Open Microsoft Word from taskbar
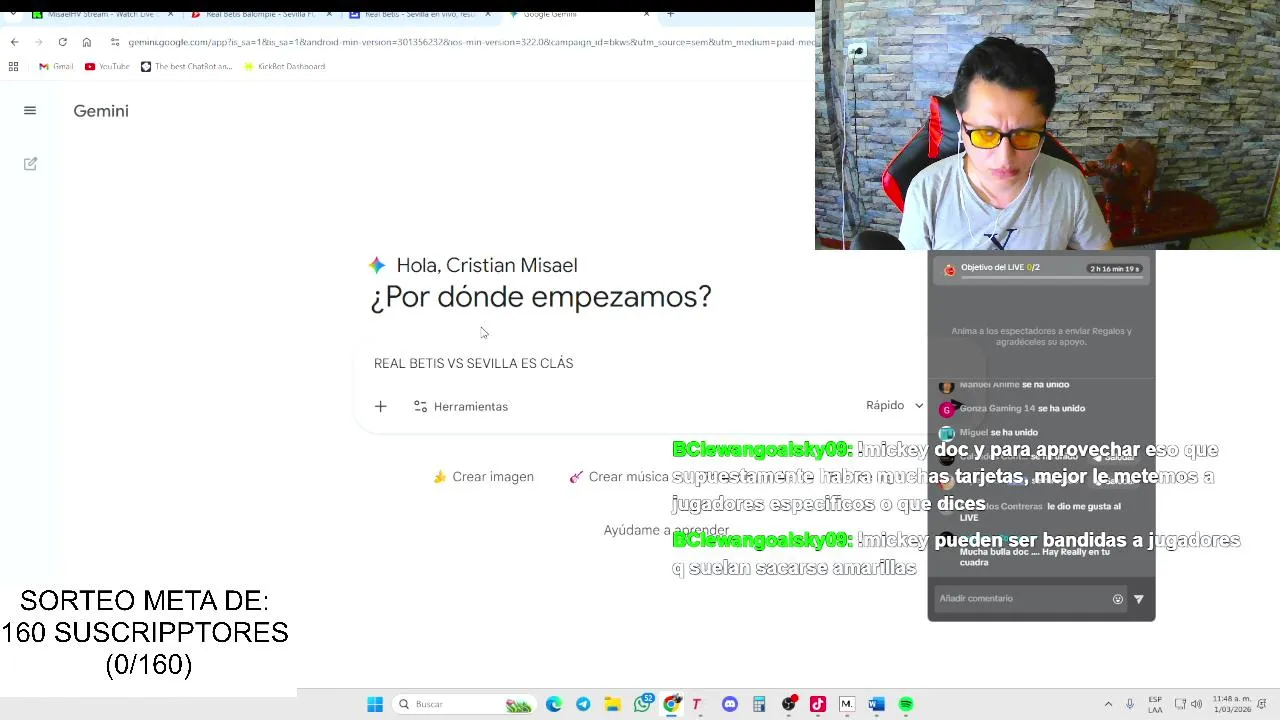The image size is (1280, 720). [877, 704]
